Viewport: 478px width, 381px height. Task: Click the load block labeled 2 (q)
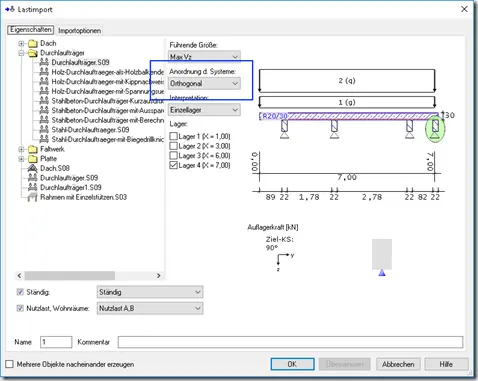click(347, 80)
